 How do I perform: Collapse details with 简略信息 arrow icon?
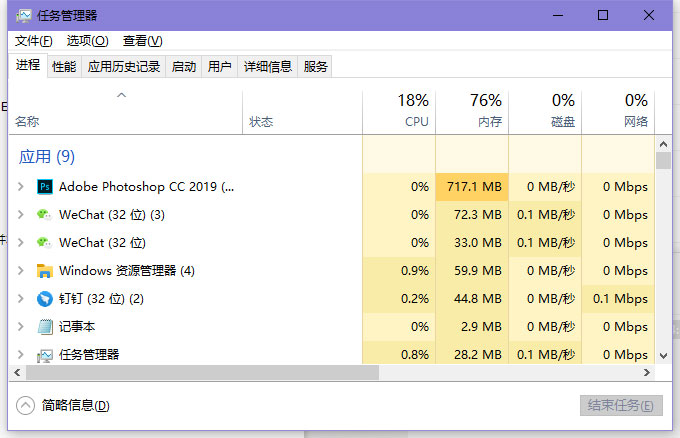point(26,405)
